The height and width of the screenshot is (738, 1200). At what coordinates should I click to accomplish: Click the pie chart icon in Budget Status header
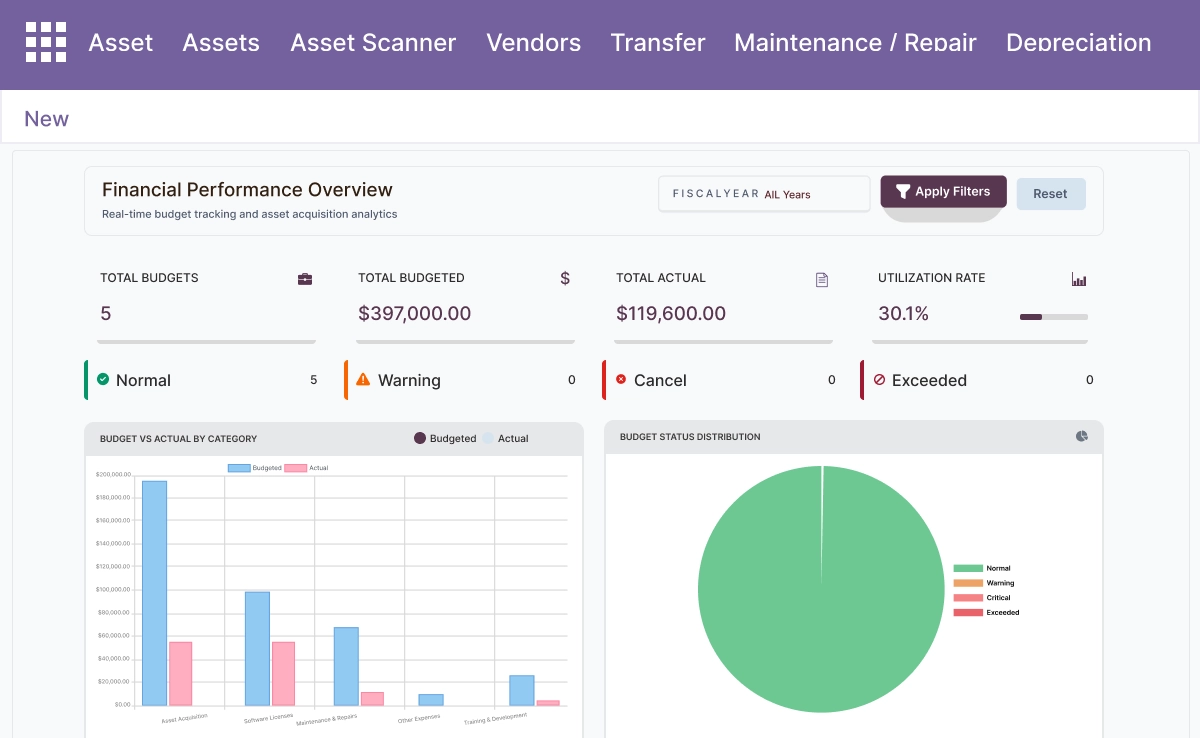click(1082, 436)
